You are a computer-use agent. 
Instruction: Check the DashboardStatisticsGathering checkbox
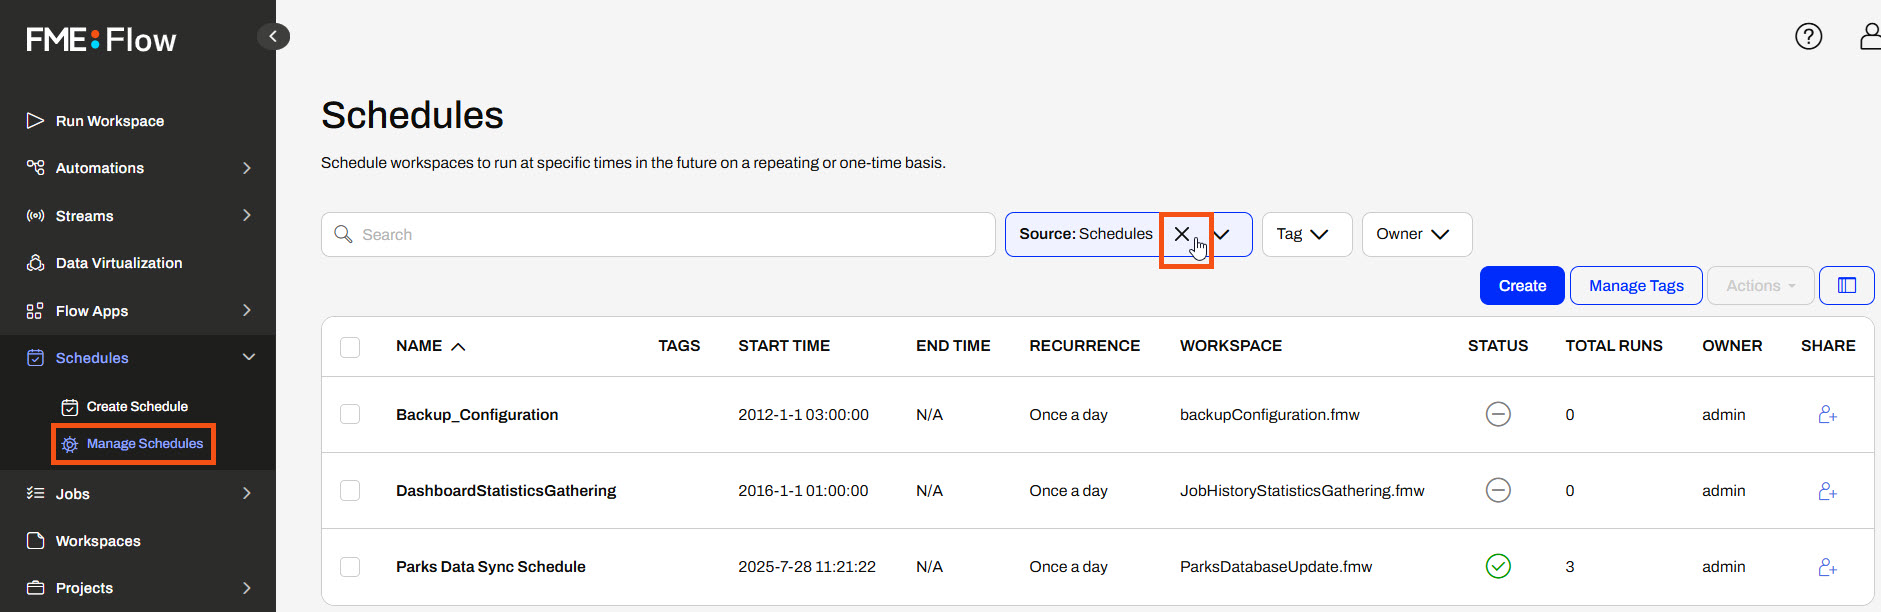point(350,491)
